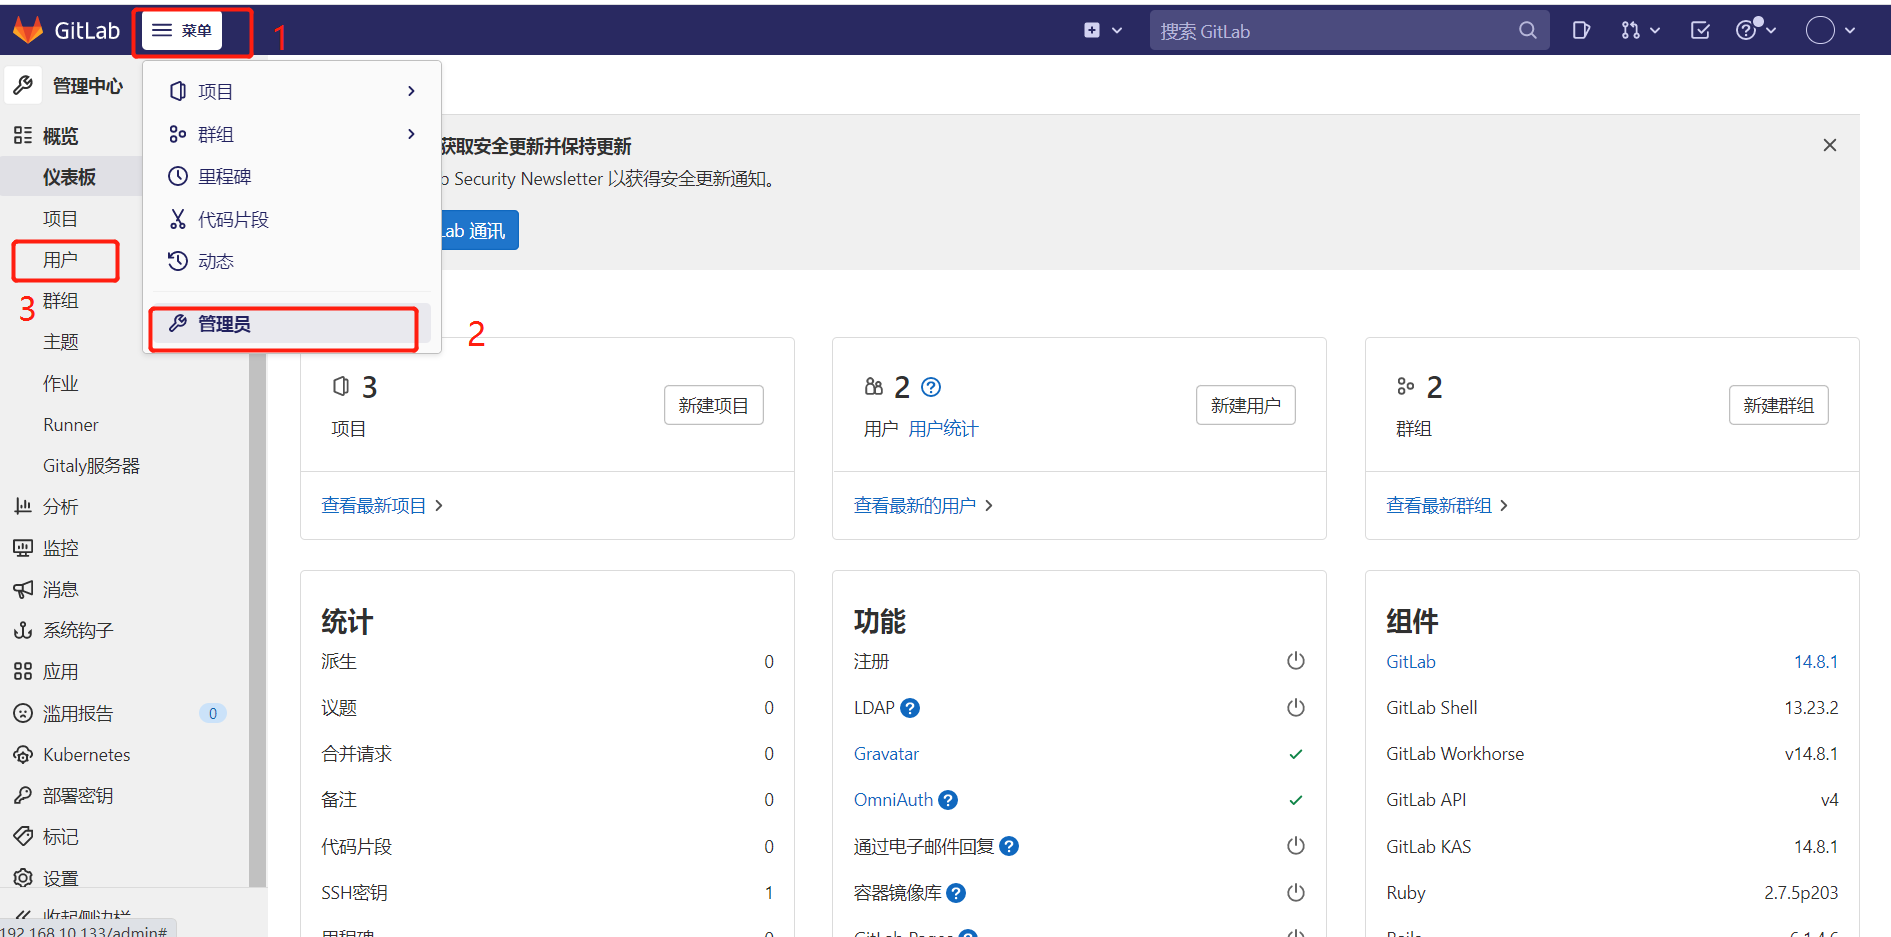Click the LDAP power status icon
This screenshot has height=937, width=1891.
[x=1296, y=708]
